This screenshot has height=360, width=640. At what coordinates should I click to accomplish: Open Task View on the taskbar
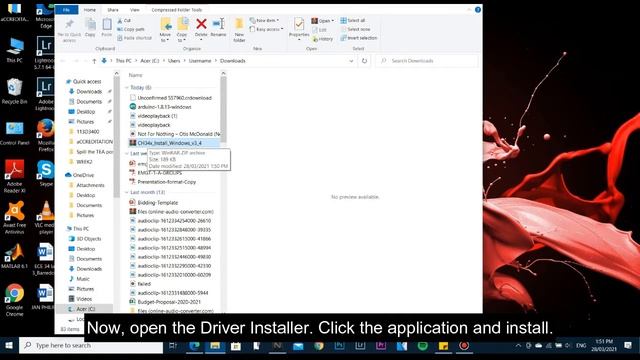click(173, 346)
